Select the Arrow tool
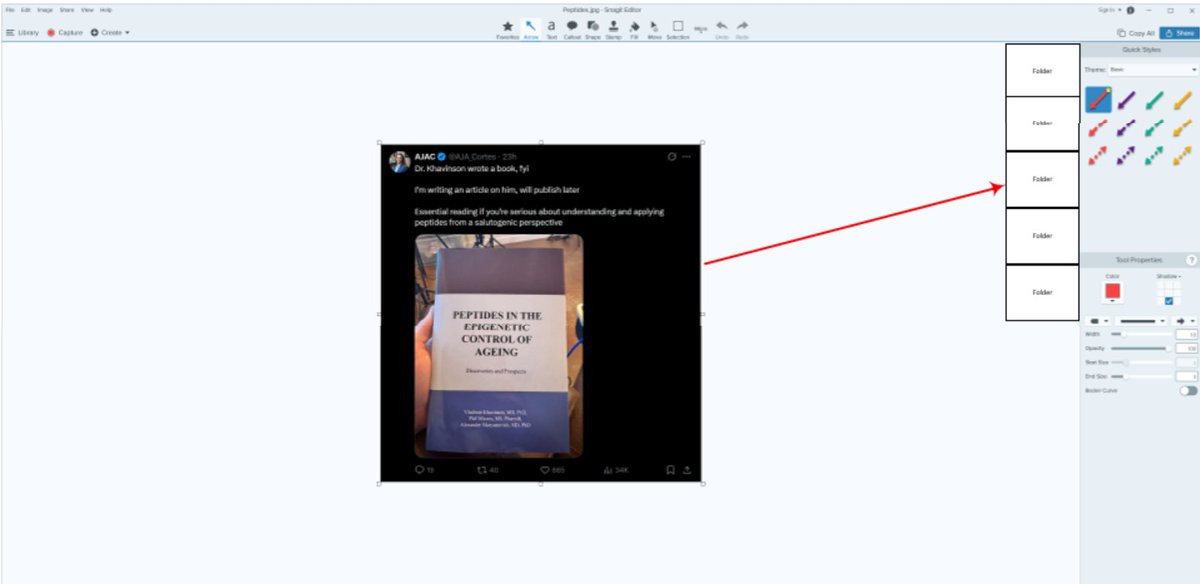This screenshot has width=1200, height=584. click(530, 27)
